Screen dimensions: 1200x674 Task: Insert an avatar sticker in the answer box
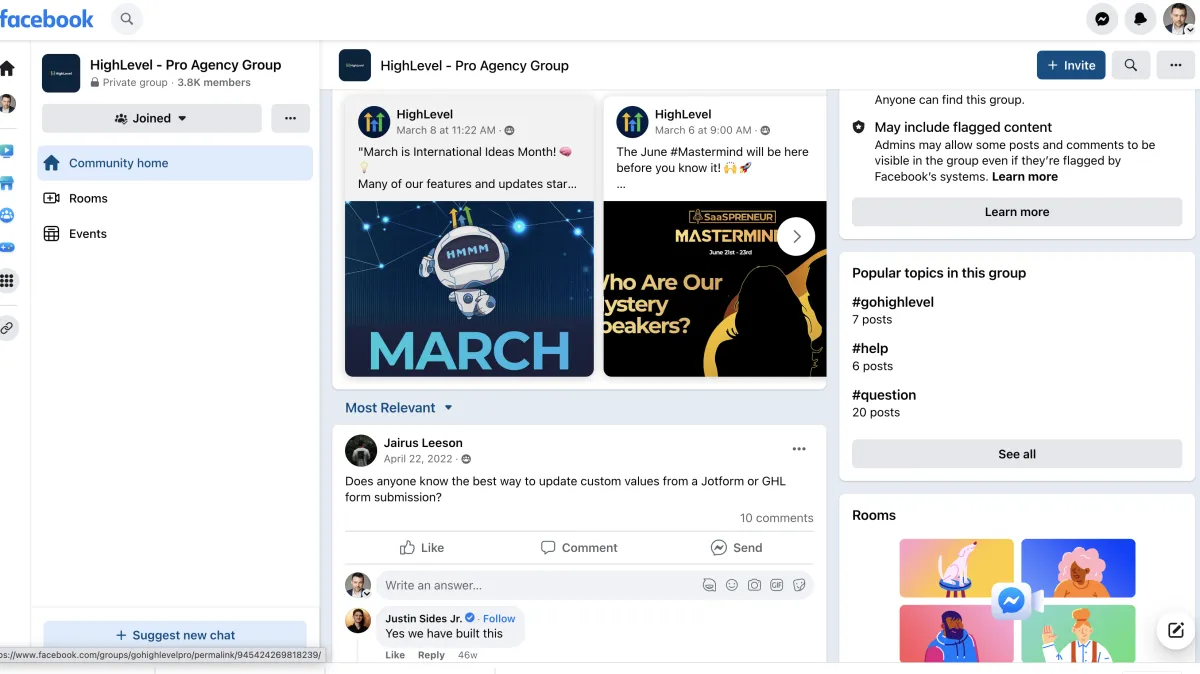click(710, 585)
